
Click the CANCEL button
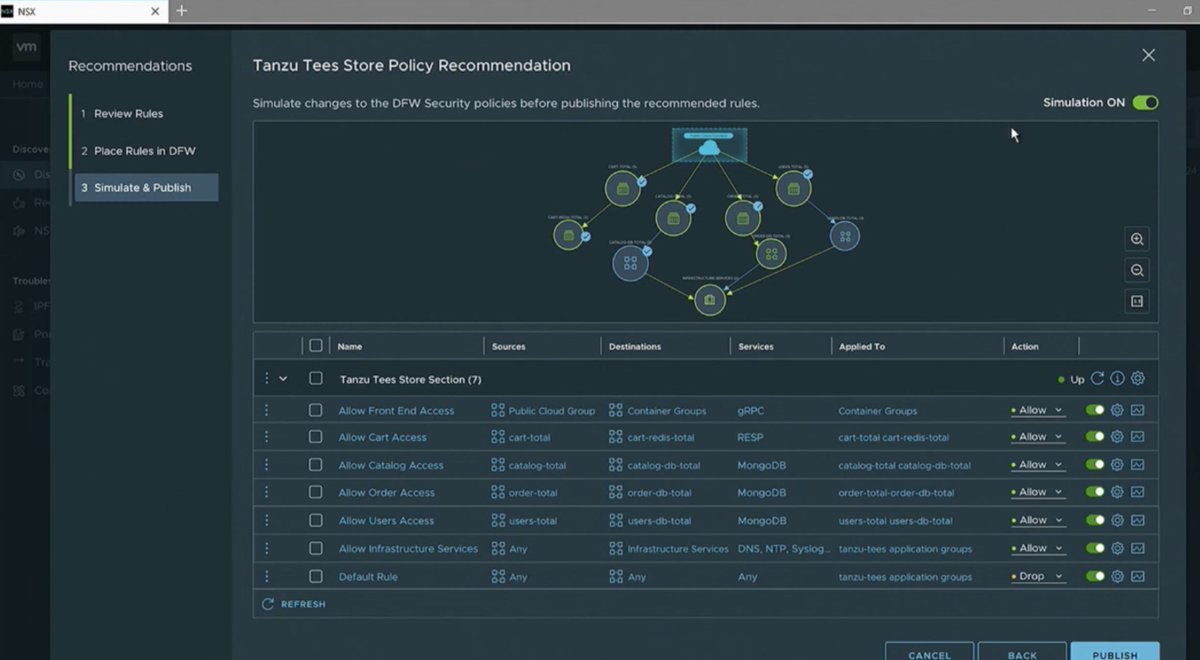coord(929,653)
